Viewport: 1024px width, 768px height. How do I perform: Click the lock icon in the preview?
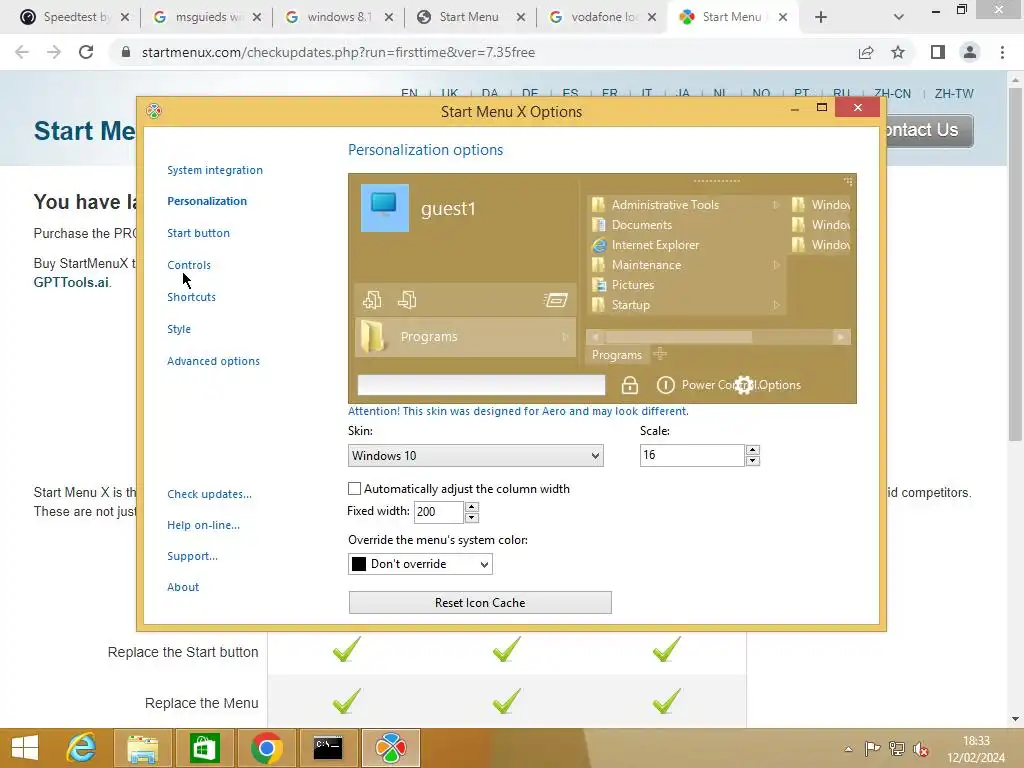click(630, 385)
